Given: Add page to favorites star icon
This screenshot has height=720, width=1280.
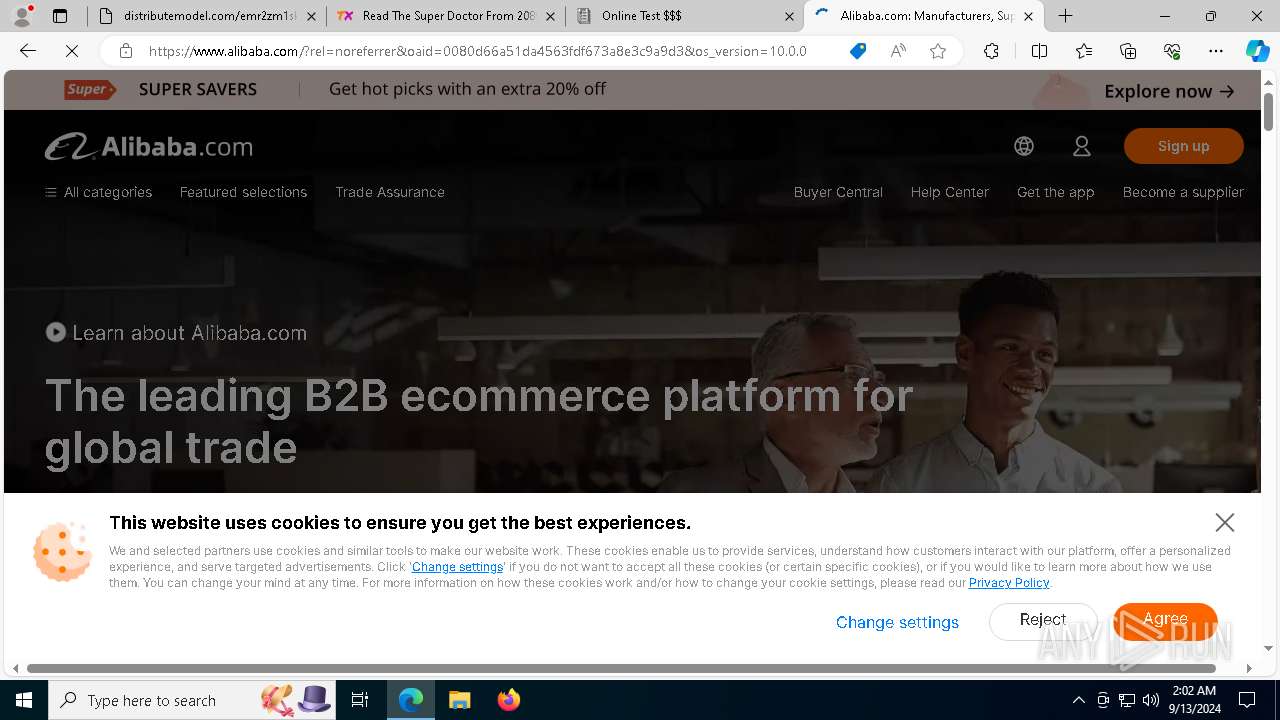Looking at the screenshot, I should (938, 51).
